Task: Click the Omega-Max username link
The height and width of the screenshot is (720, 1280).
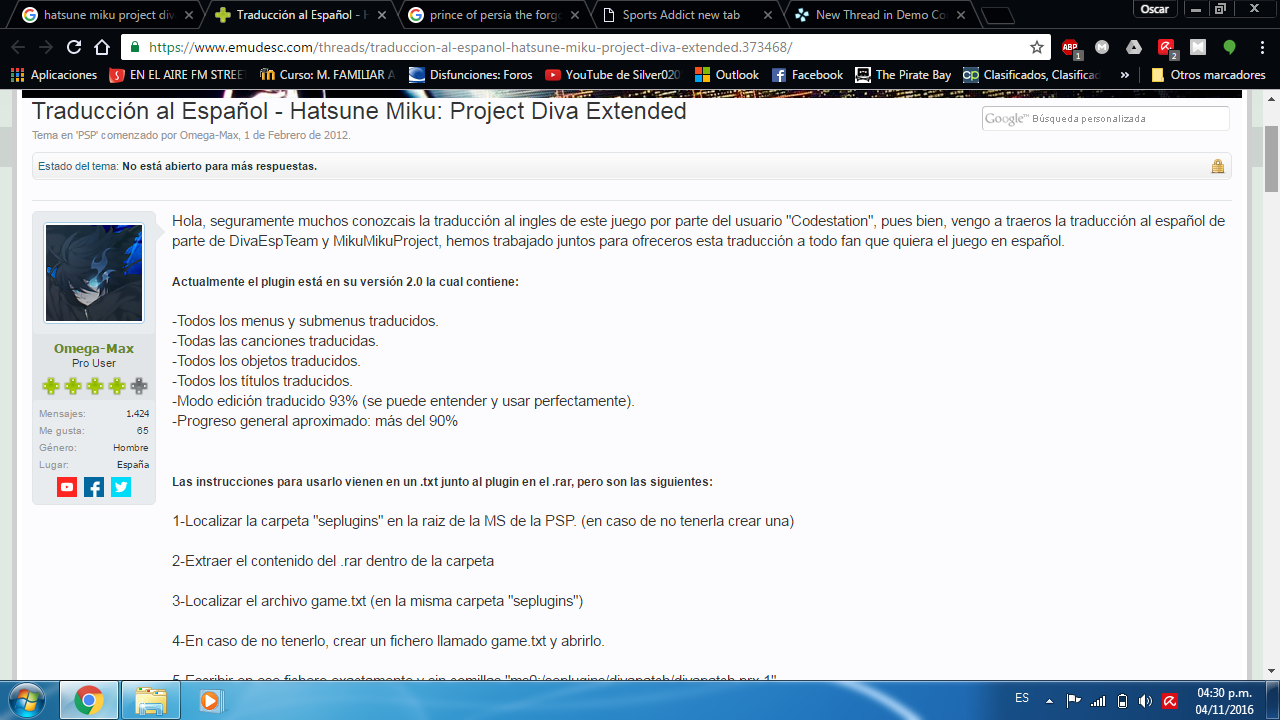Action: 94,348
